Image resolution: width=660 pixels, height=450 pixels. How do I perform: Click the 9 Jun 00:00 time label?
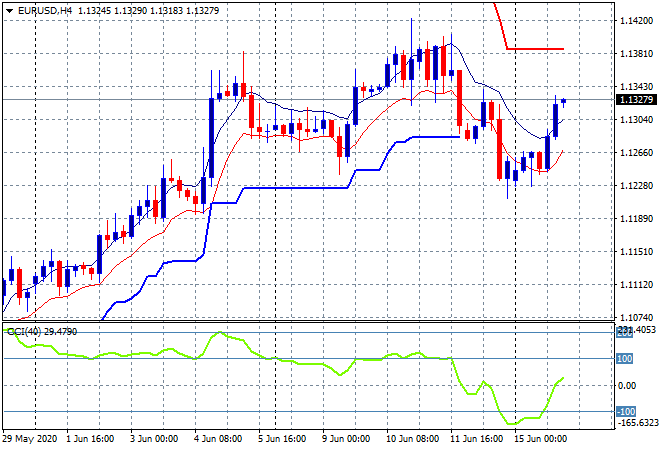click(346, 439)
